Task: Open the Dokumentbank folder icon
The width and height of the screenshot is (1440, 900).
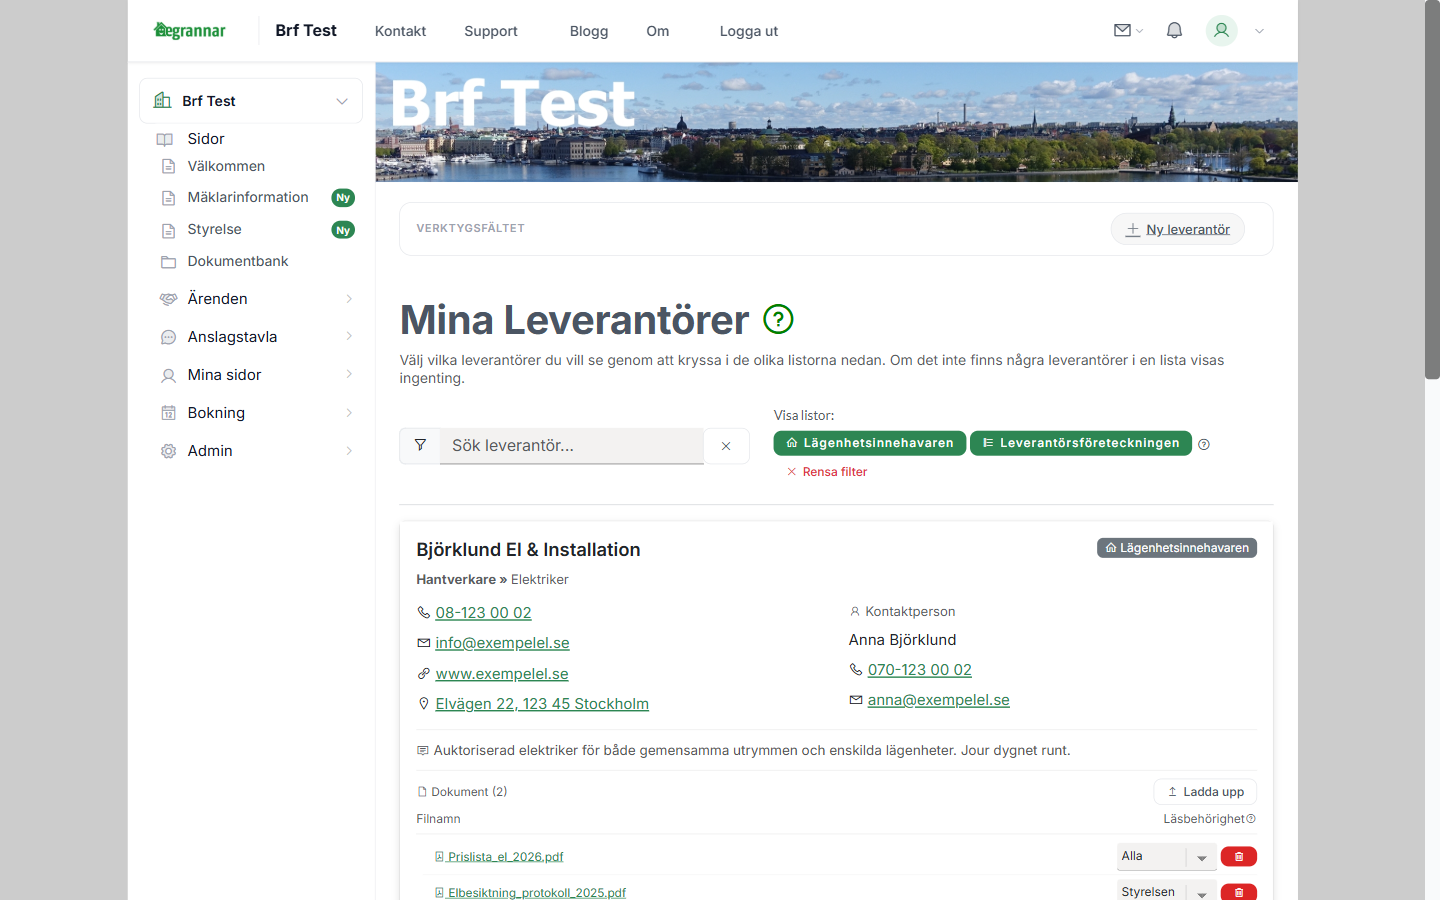Action: click(167, 261)
